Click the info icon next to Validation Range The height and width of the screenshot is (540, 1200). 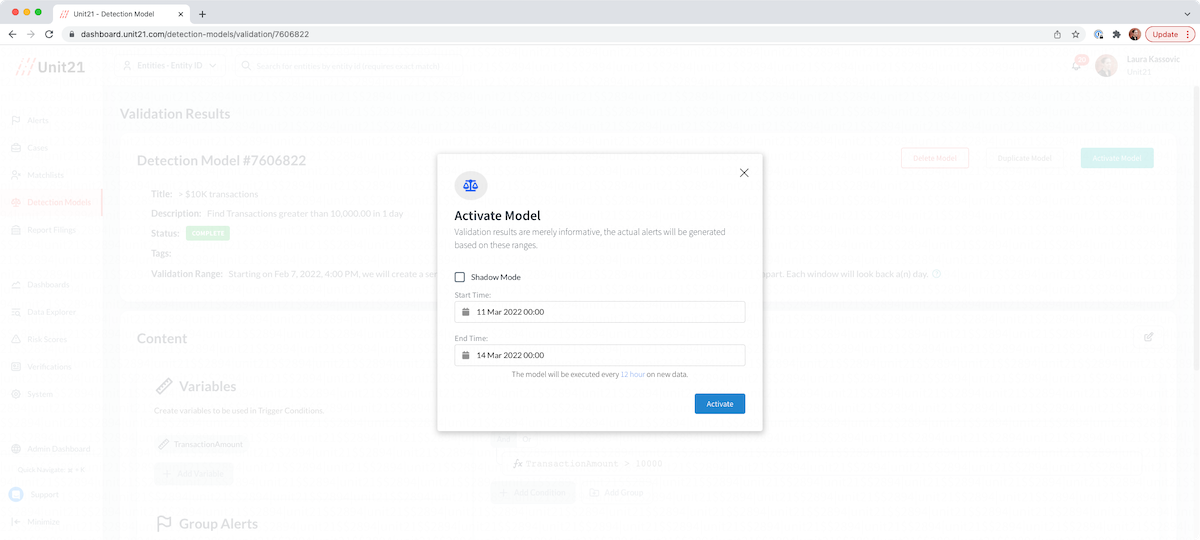[x=936, y=274]
